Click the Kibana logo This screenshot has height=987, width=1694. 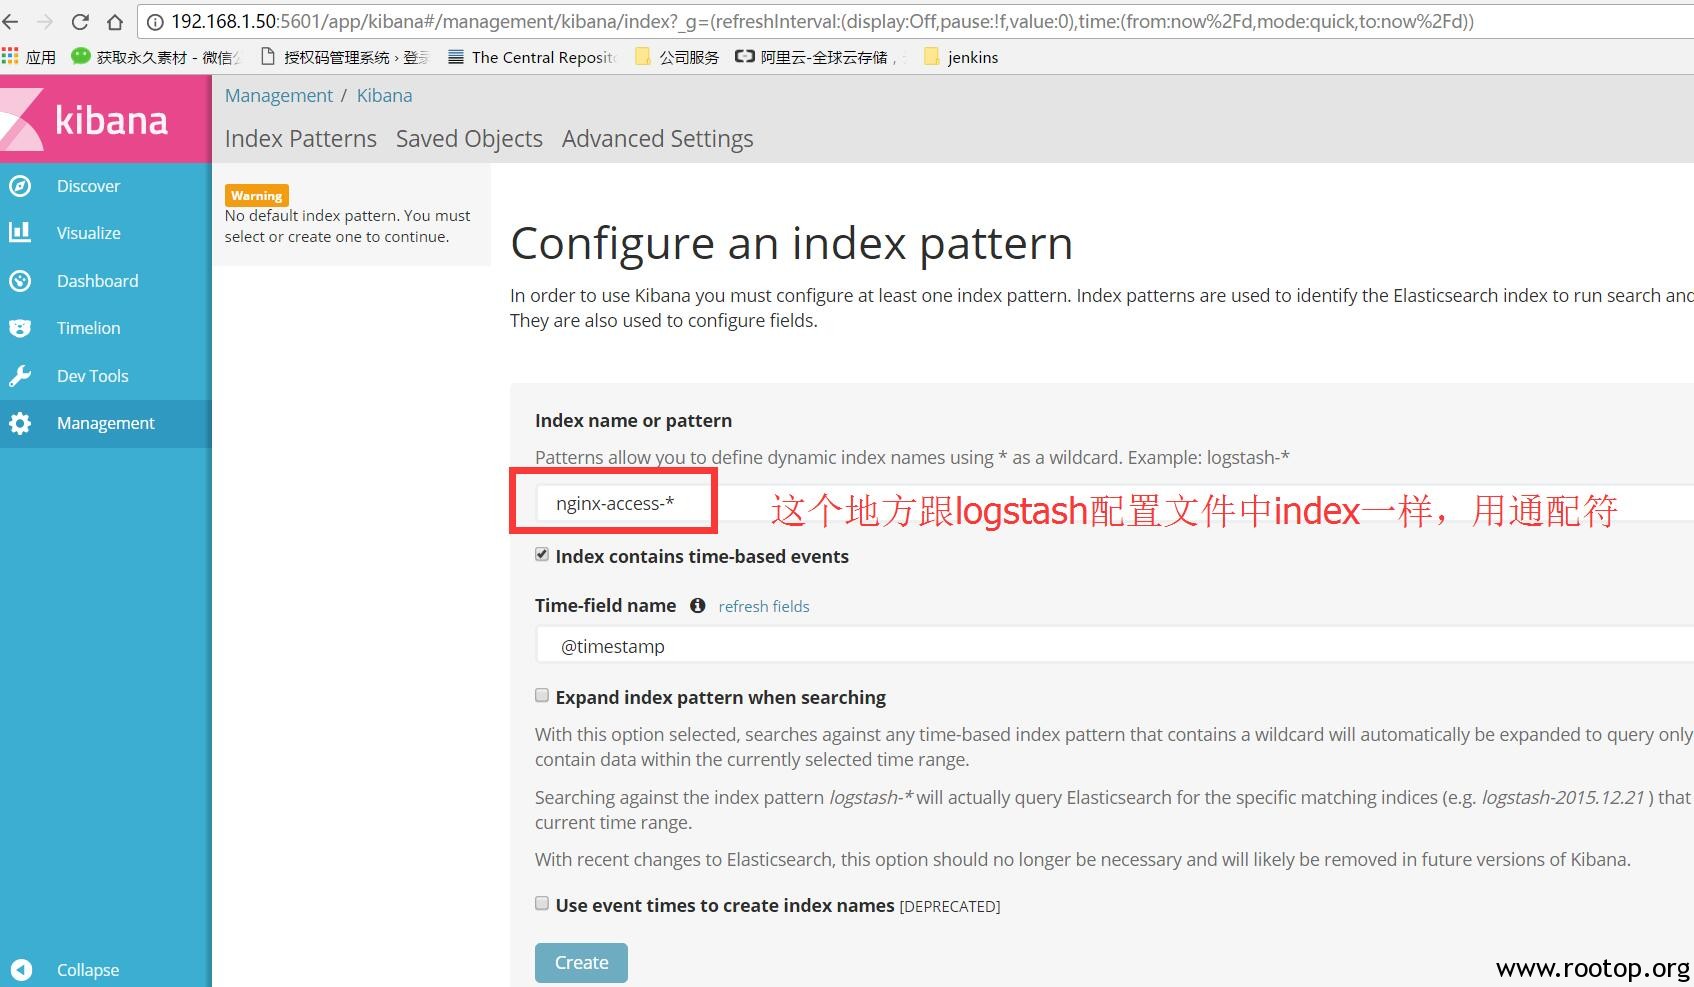coord(105,119)
